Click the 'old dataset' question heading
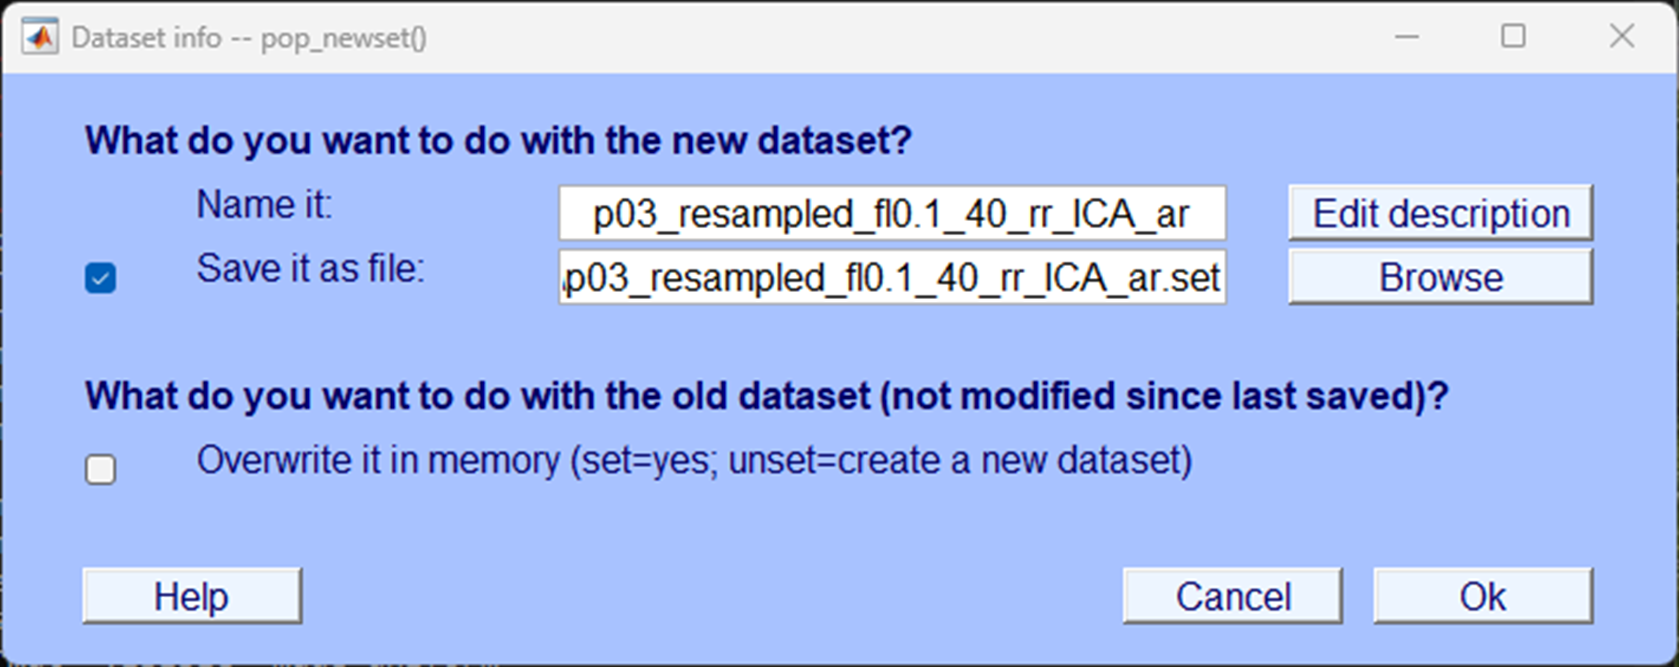1679x667 pixels. (x=766, y=397)
